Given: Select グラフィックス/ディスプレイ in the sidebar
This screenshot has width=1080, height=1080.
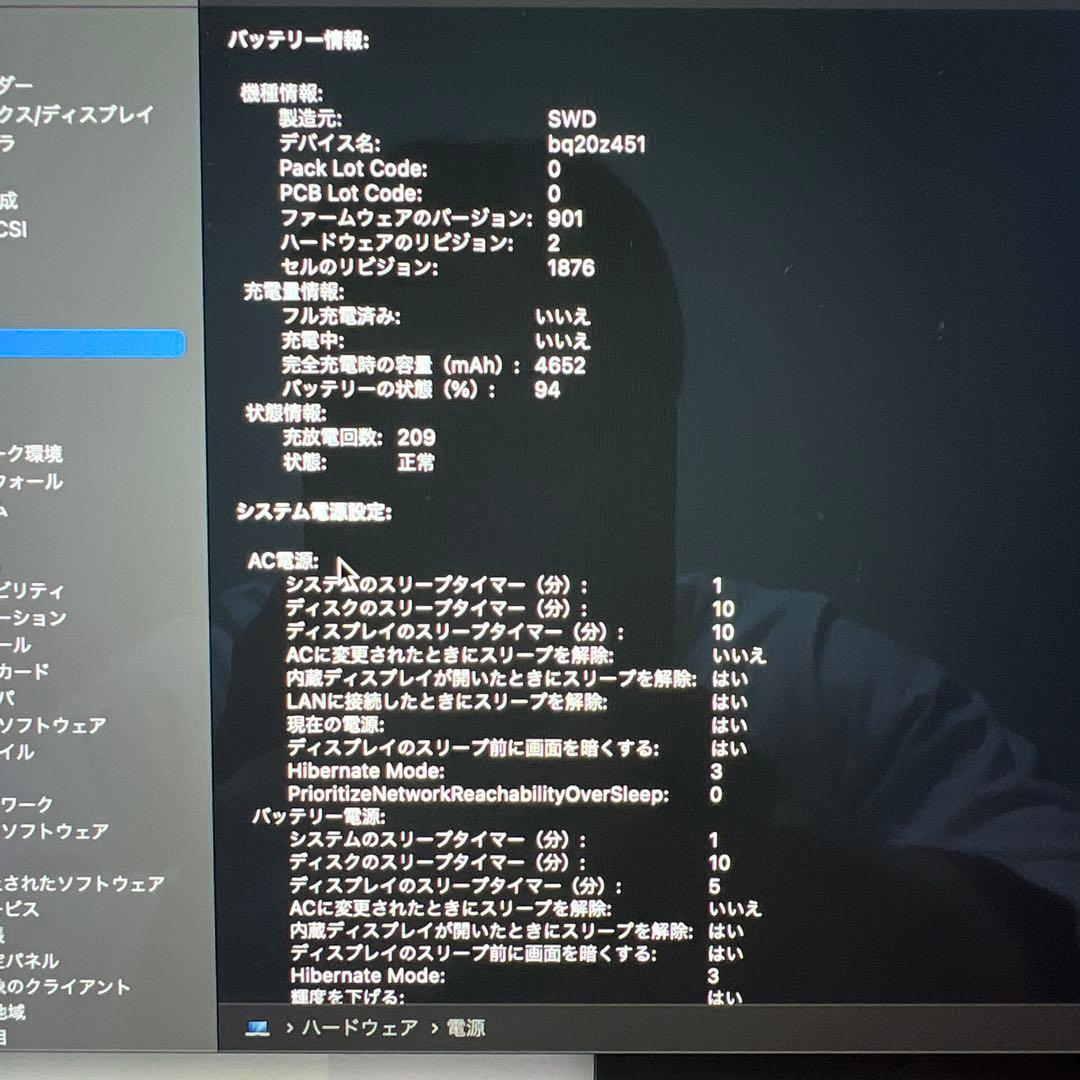Looking at the screenshot, I should point(80,113).
